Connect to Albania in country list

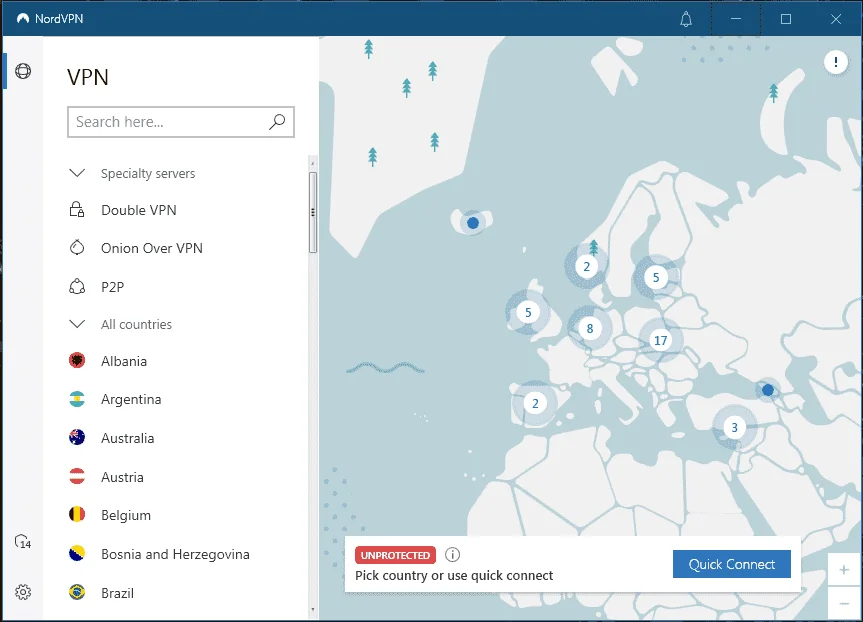(124, 361)
